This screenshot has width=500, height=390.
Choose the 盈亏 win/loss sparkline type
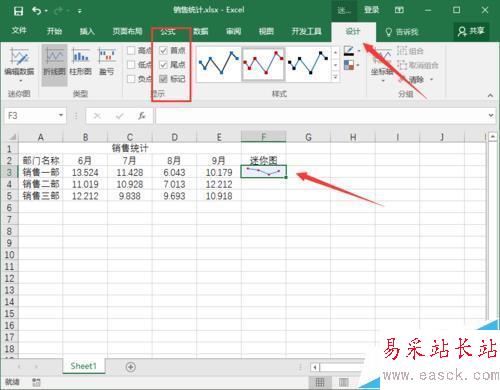pyautogui.click(x=107, y=62)
